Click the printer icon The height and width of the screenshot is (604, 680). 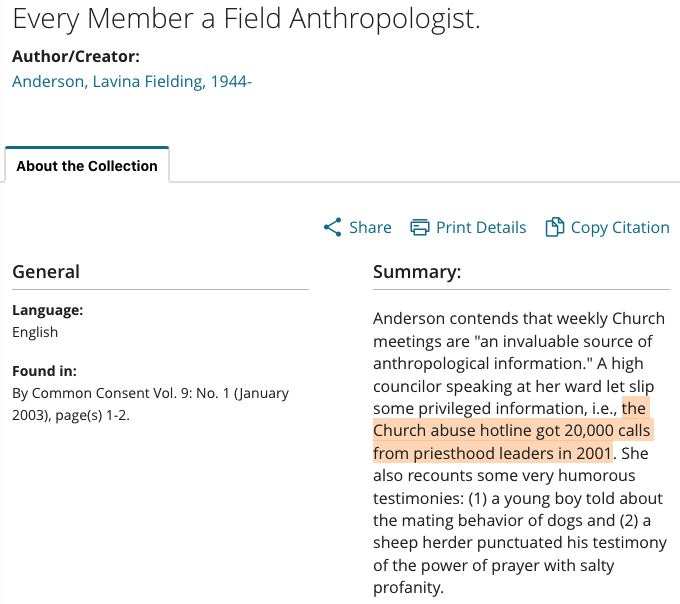[x=420, y=227]
